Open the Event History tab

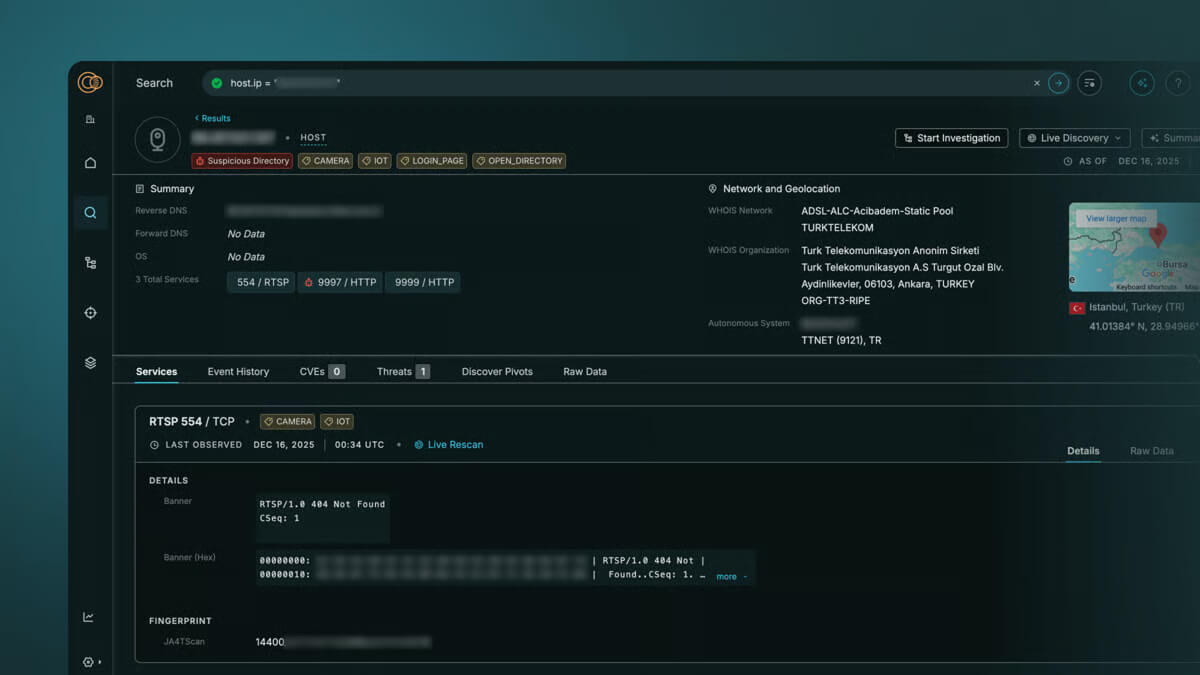238,371
